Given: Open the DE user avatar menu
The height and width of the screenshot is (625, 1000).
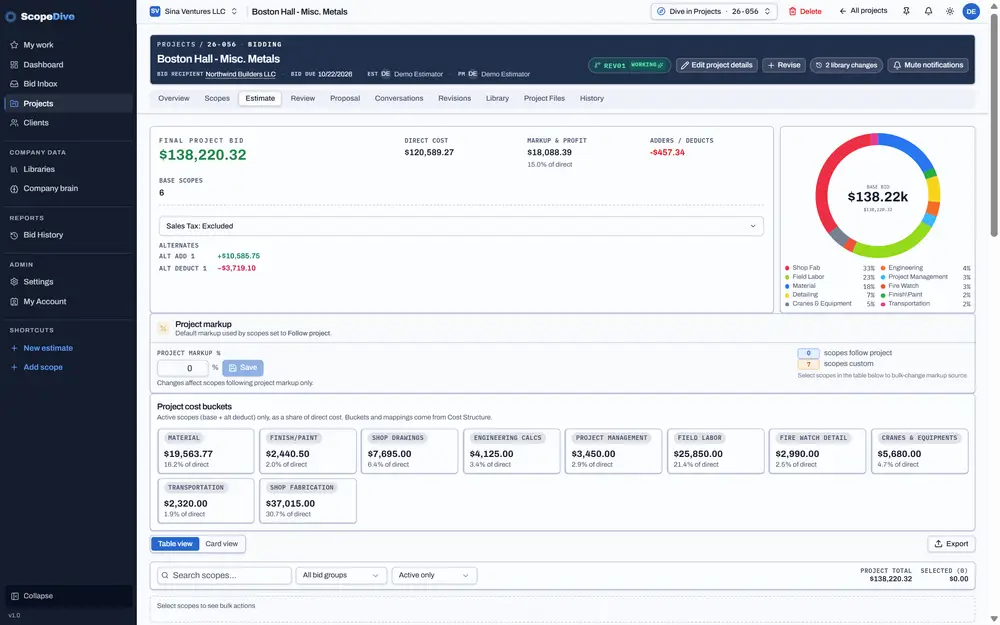Looking at the screenshot, I should (x=971, y=11).
